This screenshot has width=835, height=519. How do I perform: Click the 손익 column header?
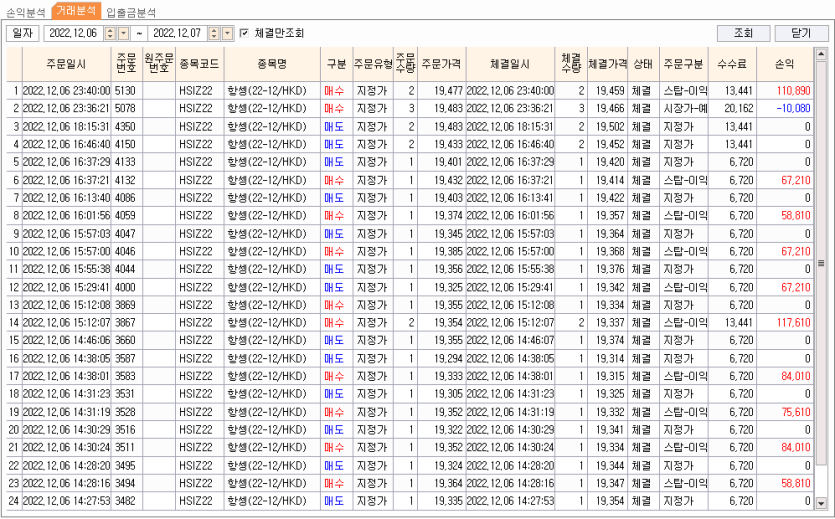785,64
